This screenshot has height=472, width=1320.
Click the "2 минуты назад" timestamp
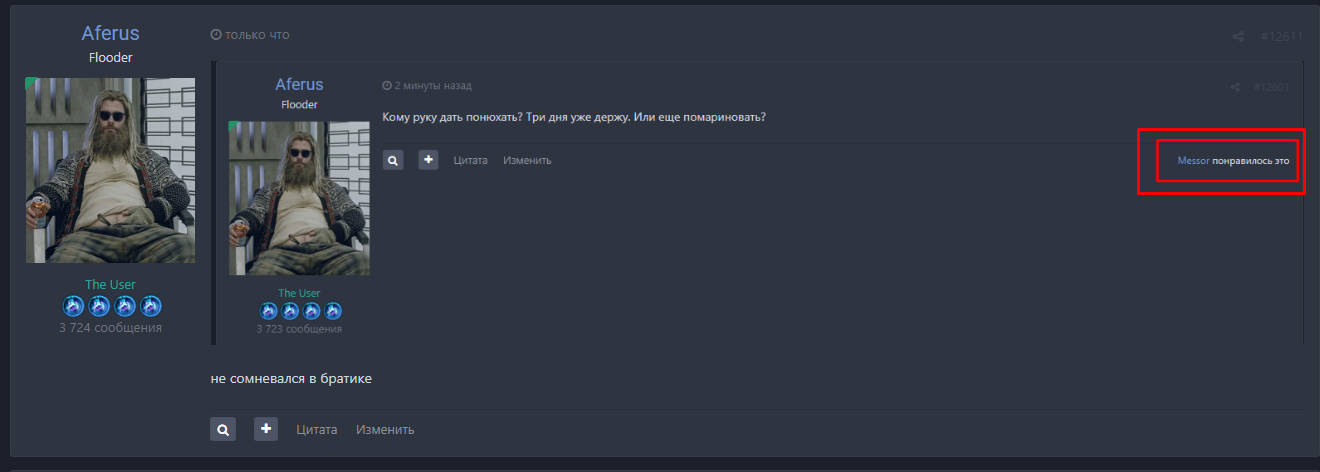(432, 86)
